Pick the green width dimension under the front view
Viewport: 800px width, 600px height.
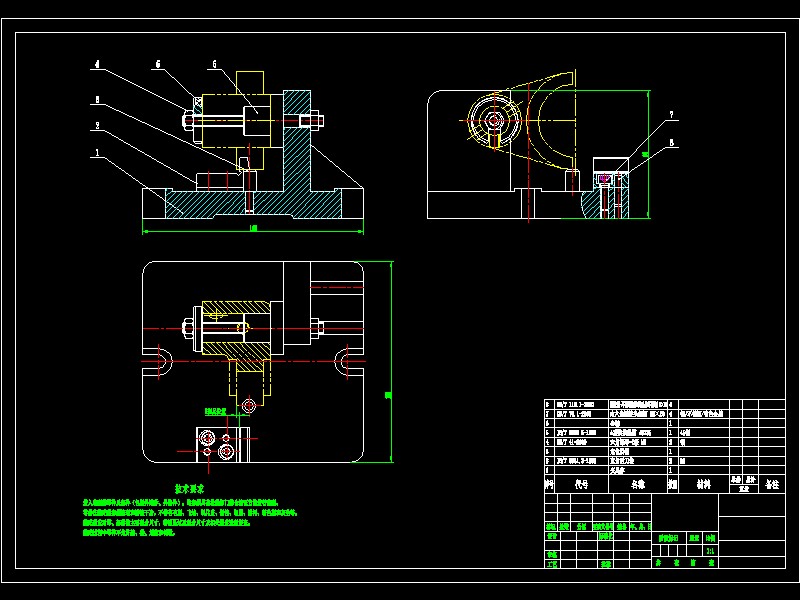pos(253,228)
